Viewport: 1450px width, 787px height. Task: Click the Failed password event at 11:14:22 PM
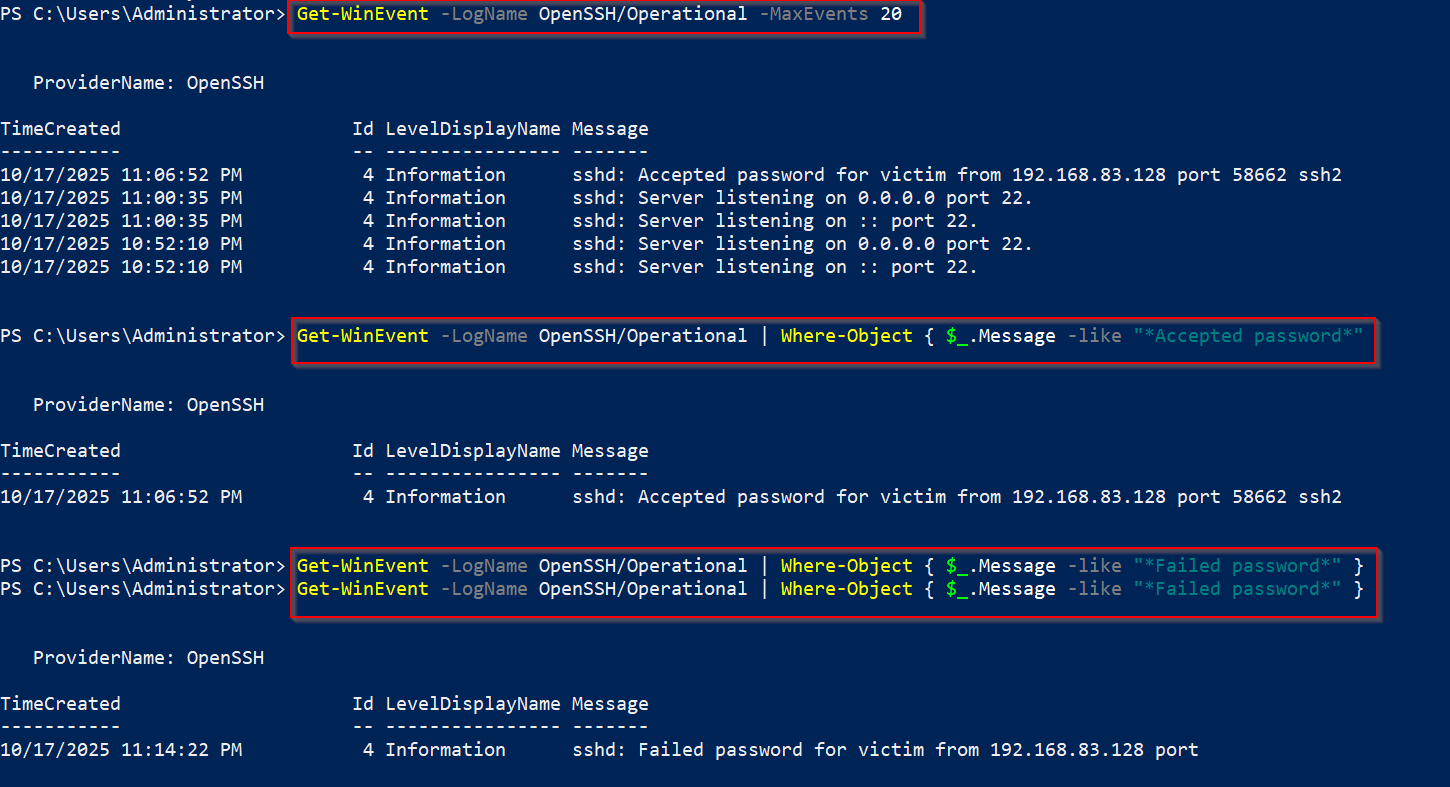[x=599, y=750]
